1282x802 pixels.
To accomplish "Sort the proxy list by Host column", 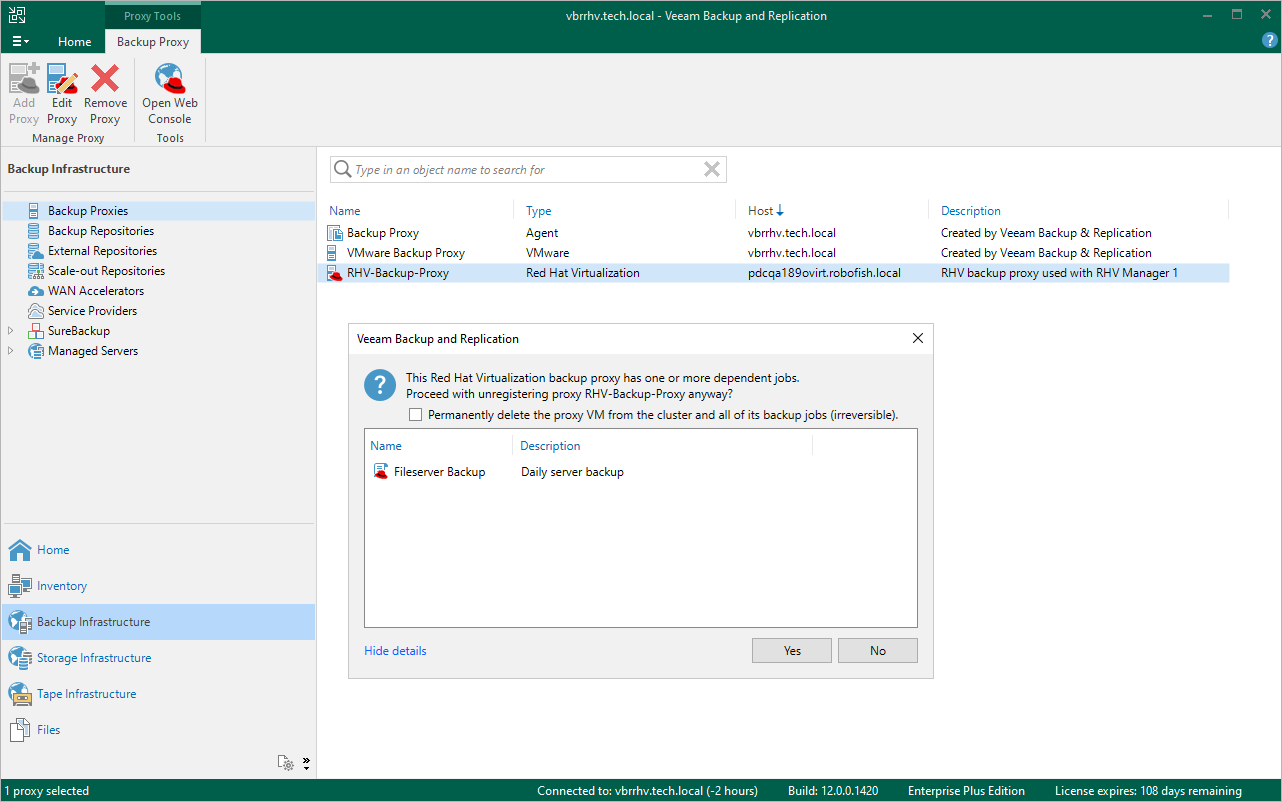I will tap(765, 211).
